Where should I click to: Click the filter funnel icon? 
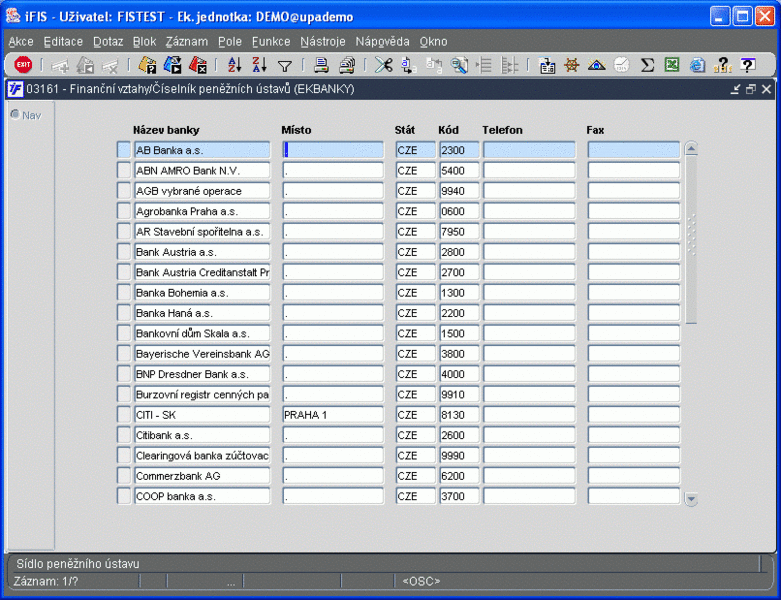pyautogui.click(x=285, y=66)
